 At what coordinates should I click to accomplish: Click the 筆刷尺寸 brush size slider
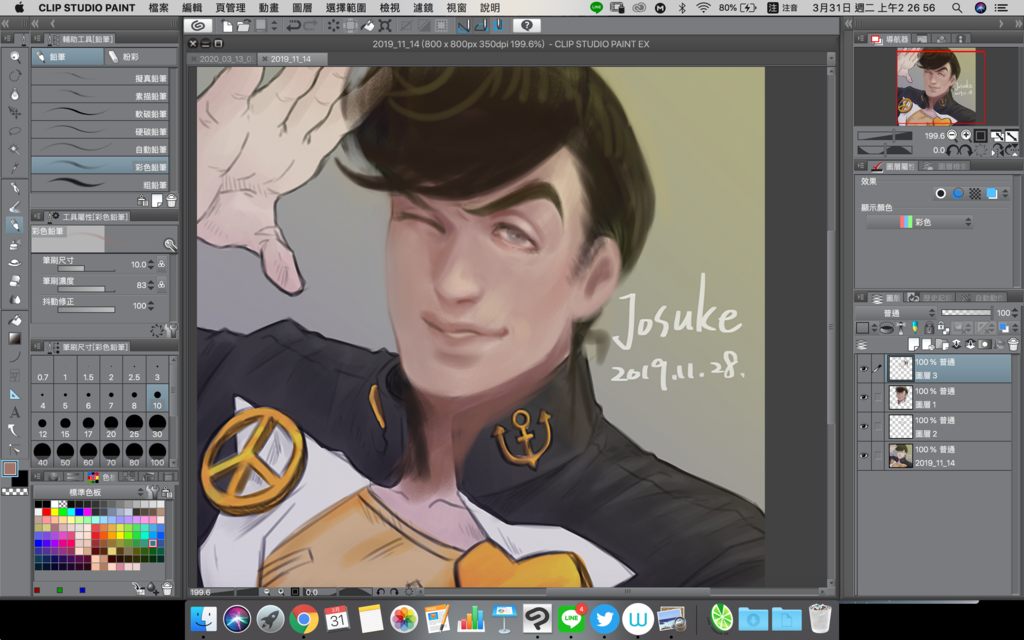tap(85, 268)
